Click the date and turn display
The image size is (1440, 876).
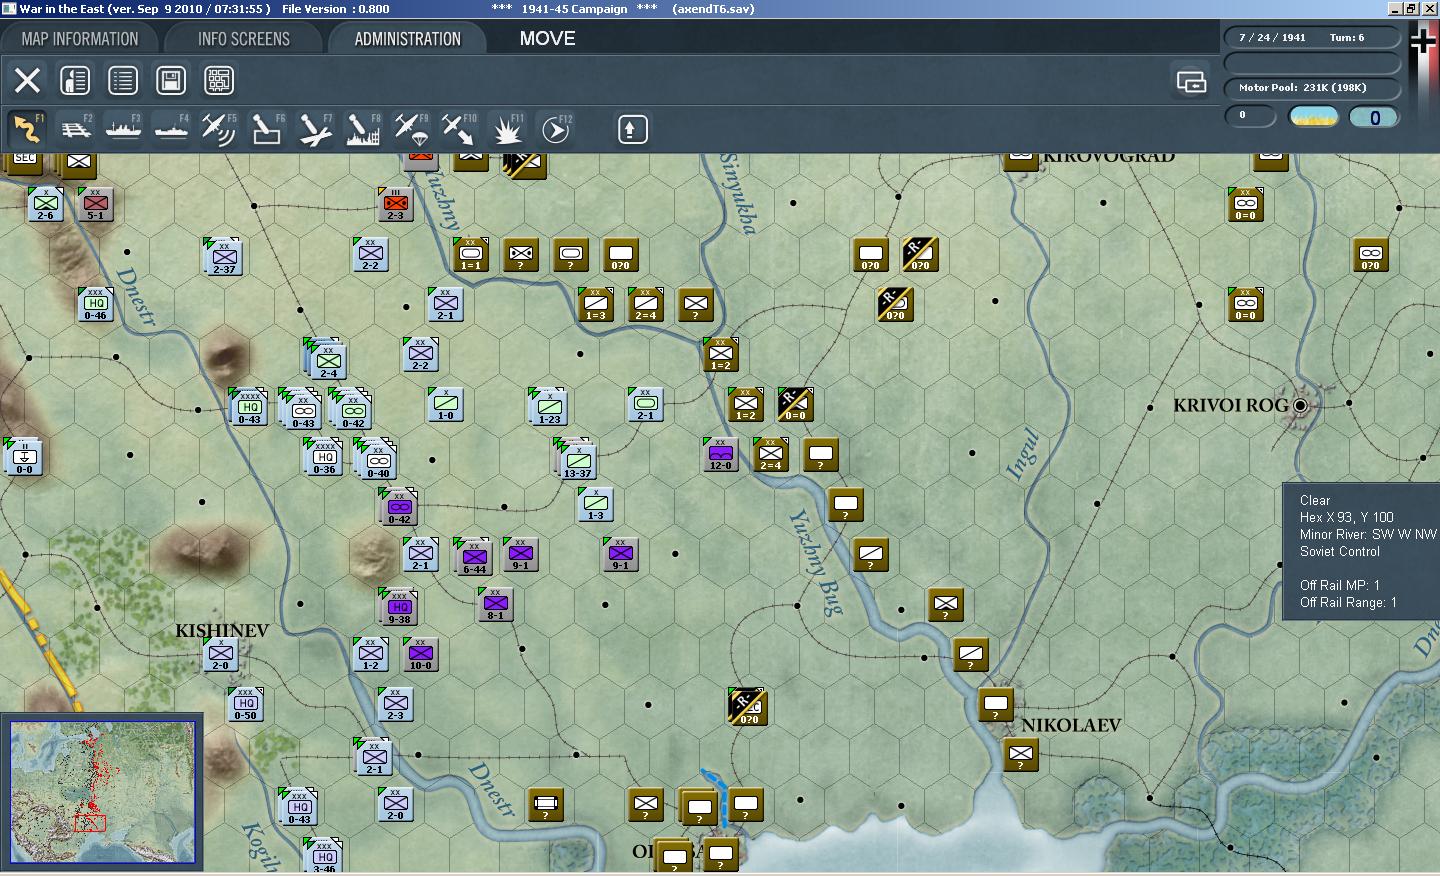point(1312,38)
